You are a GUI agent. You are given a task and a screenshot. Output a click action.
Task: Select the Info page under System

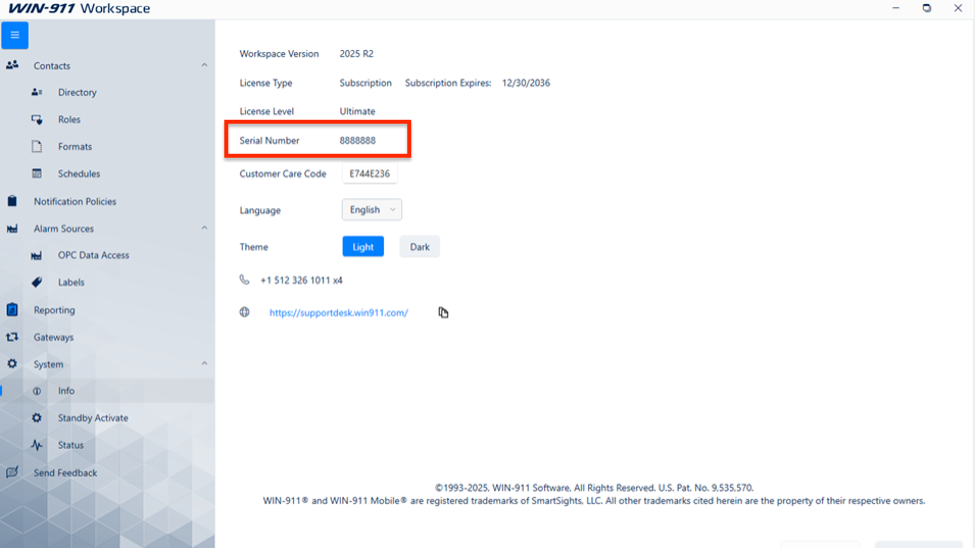click(x=66, y=391)
